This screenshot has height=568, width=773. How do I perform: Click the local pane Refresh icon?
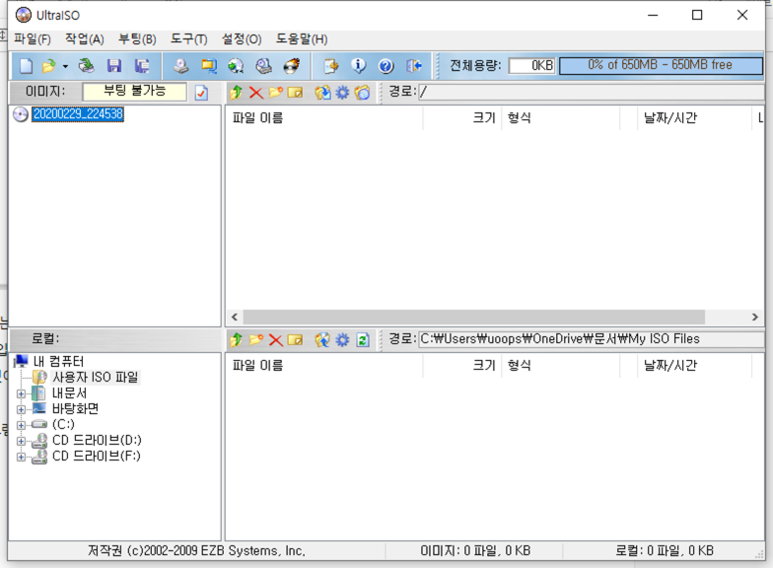click(363, 339)
